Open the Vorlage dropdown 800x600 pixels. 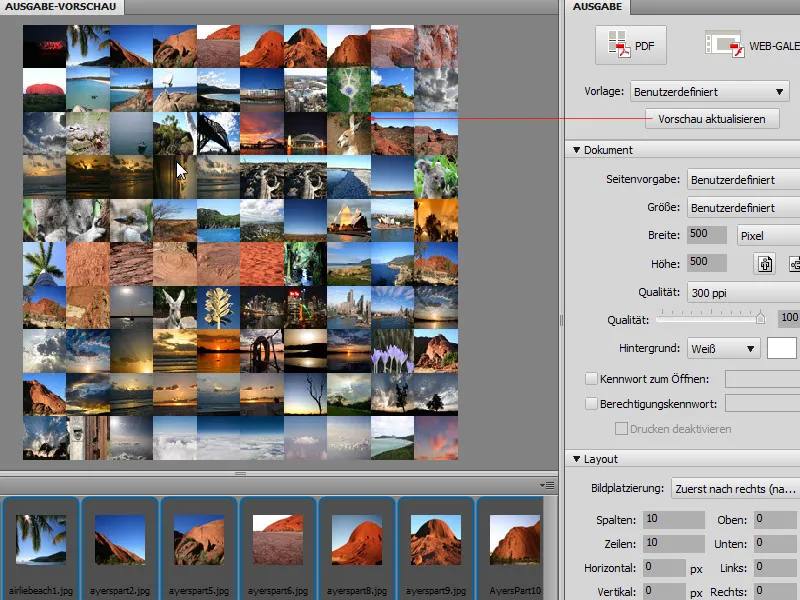point(710,92)
